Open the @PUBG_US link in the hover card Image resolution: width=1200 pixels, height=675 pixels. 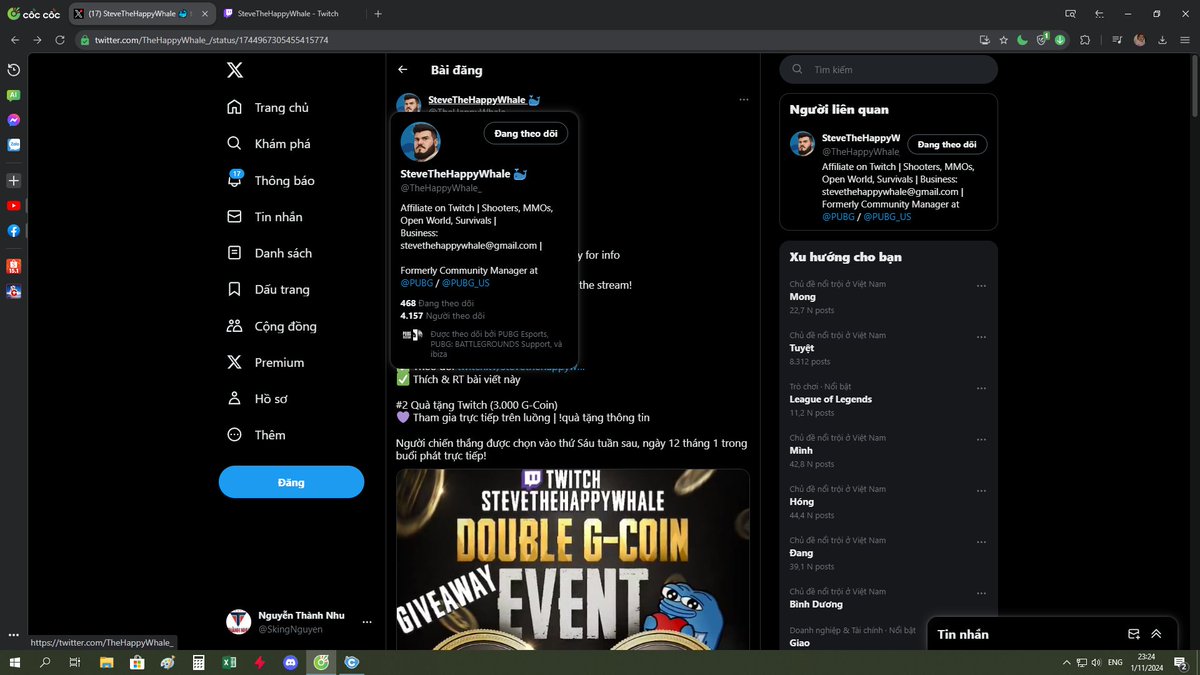coord(466,283)
